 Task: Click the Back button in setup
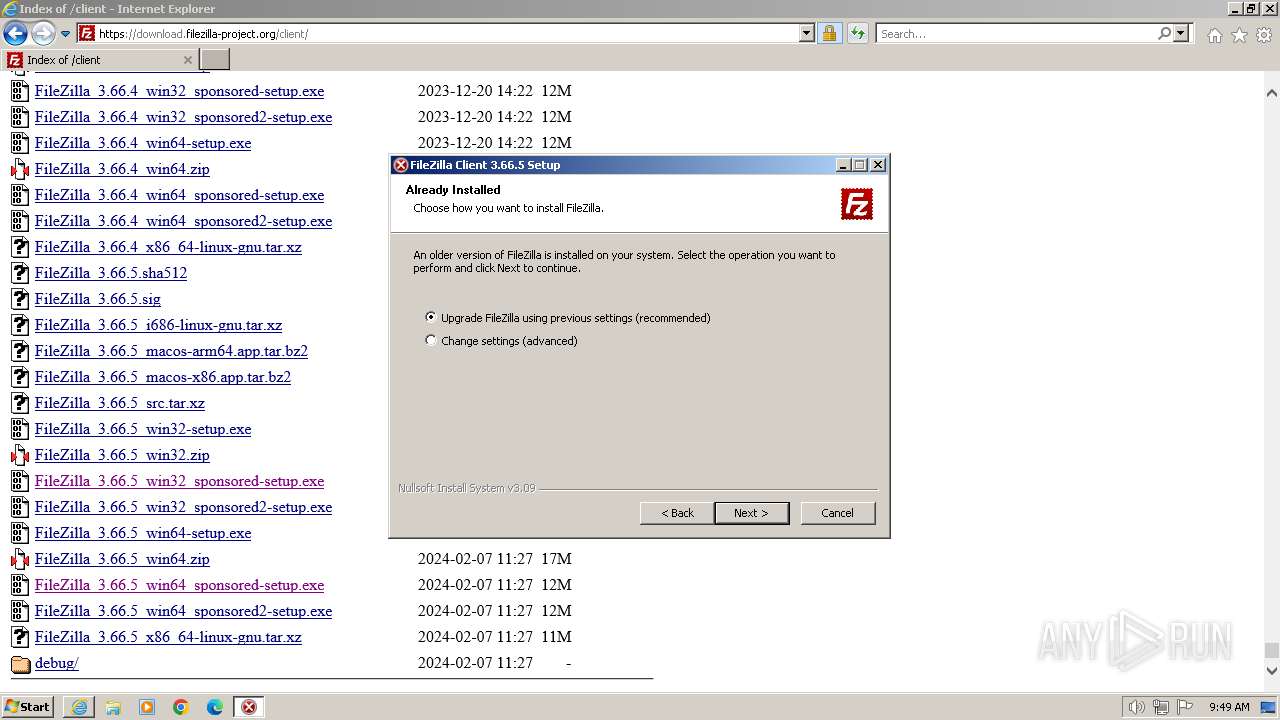677,513
